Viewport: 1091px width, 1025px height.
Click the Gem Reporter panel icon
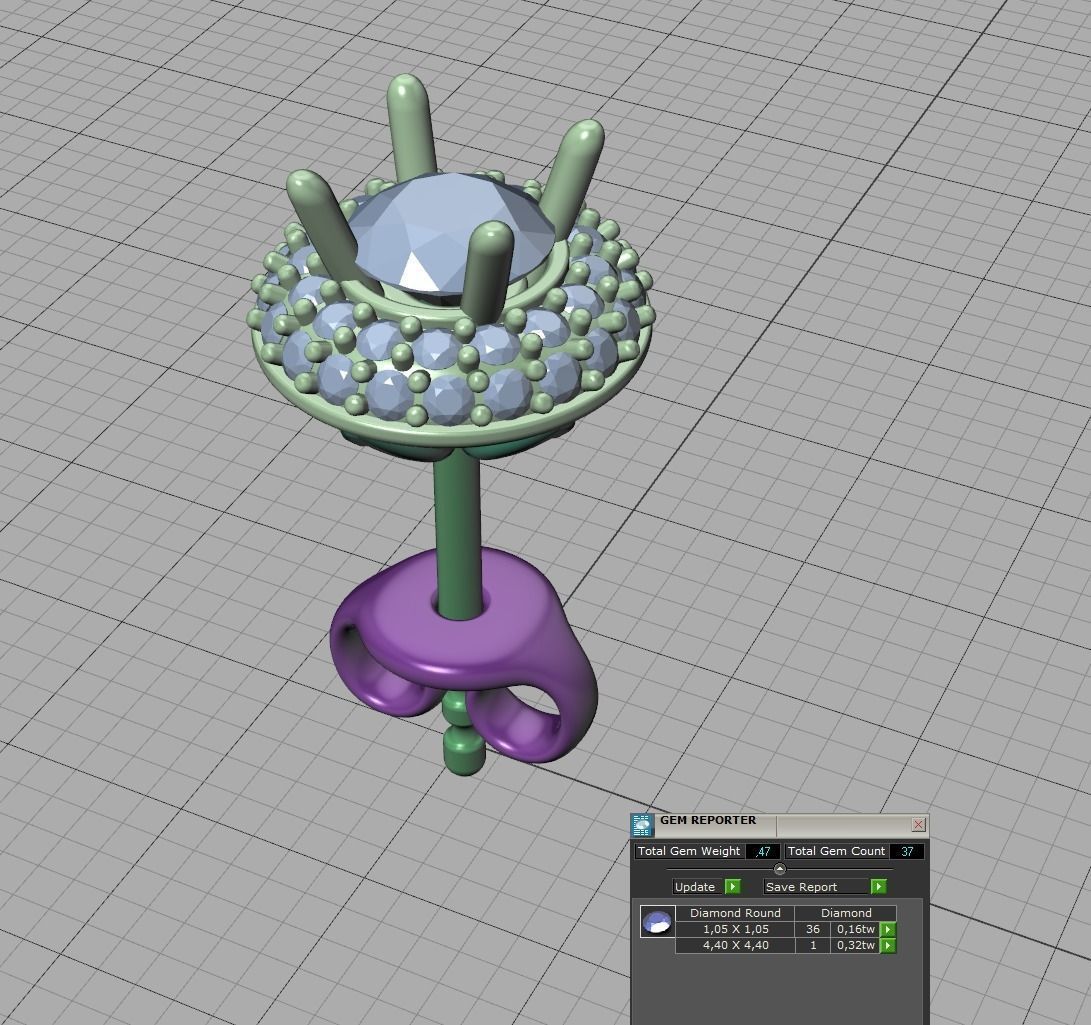[642, 825]
